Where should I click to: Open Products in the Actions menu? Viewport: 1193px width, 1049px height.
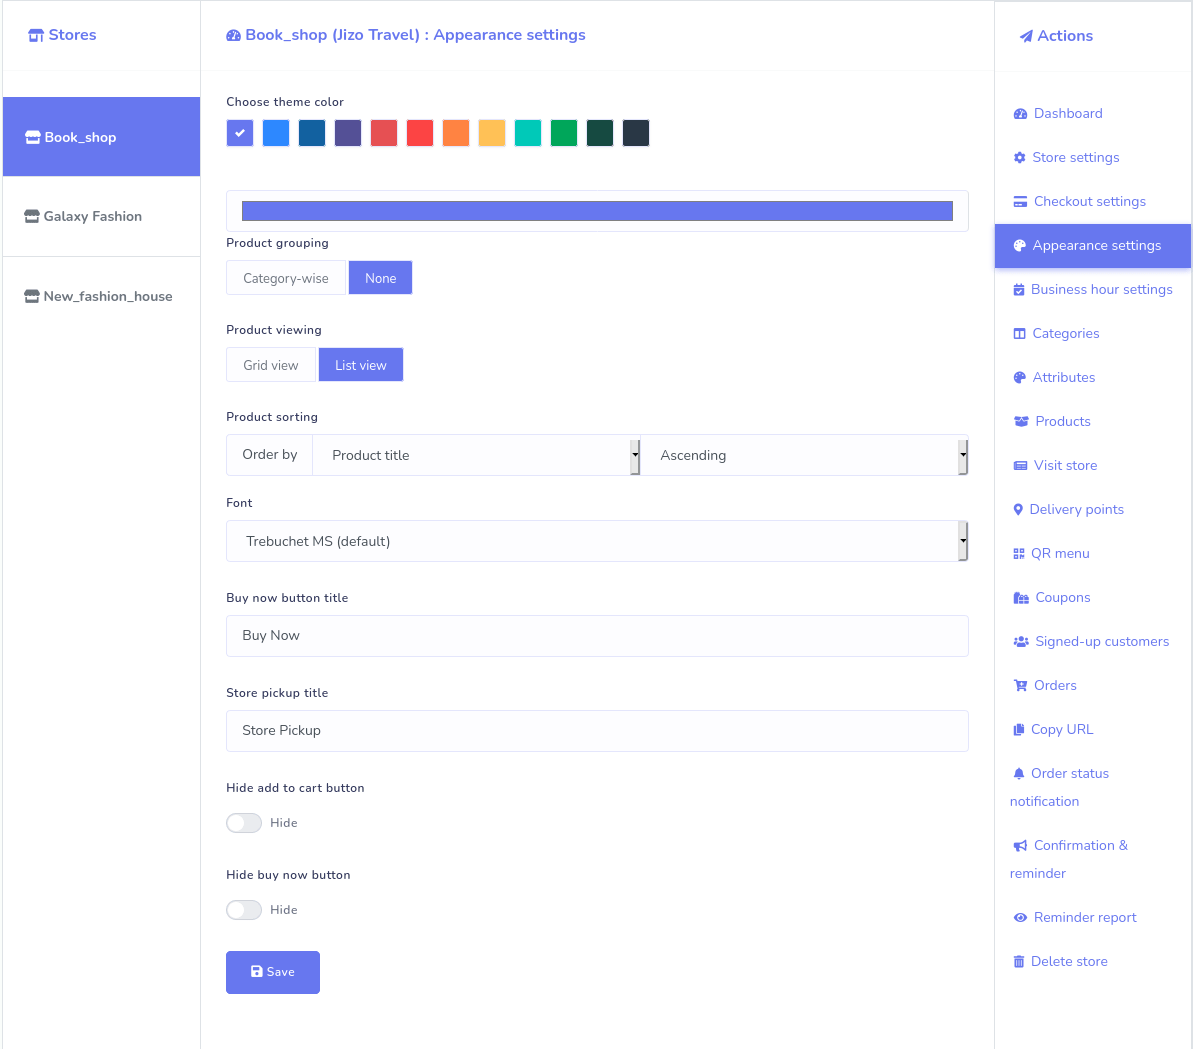click(x=1063, y=421)
